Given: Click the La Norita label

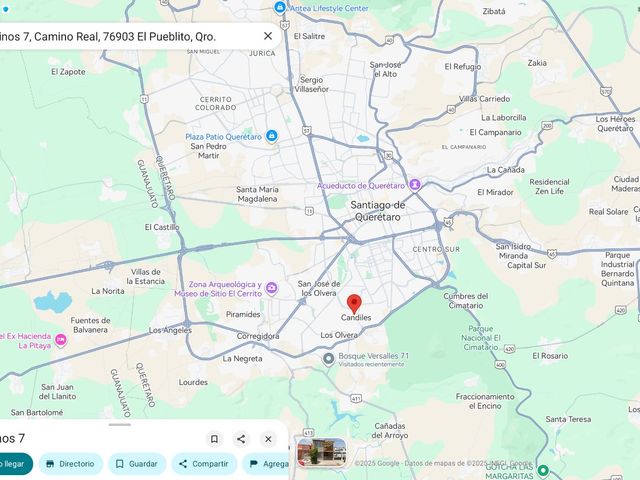Looking at the screenshot, I should point(108,291).
